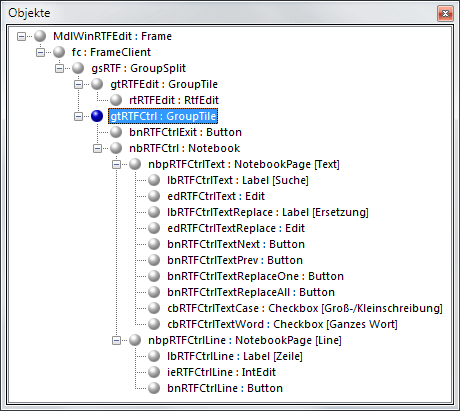Select the bnRTFCtrlTextReplaceAll Button entry
The height and width of the screenshot is (411, 460).
[x=251, y=292]
